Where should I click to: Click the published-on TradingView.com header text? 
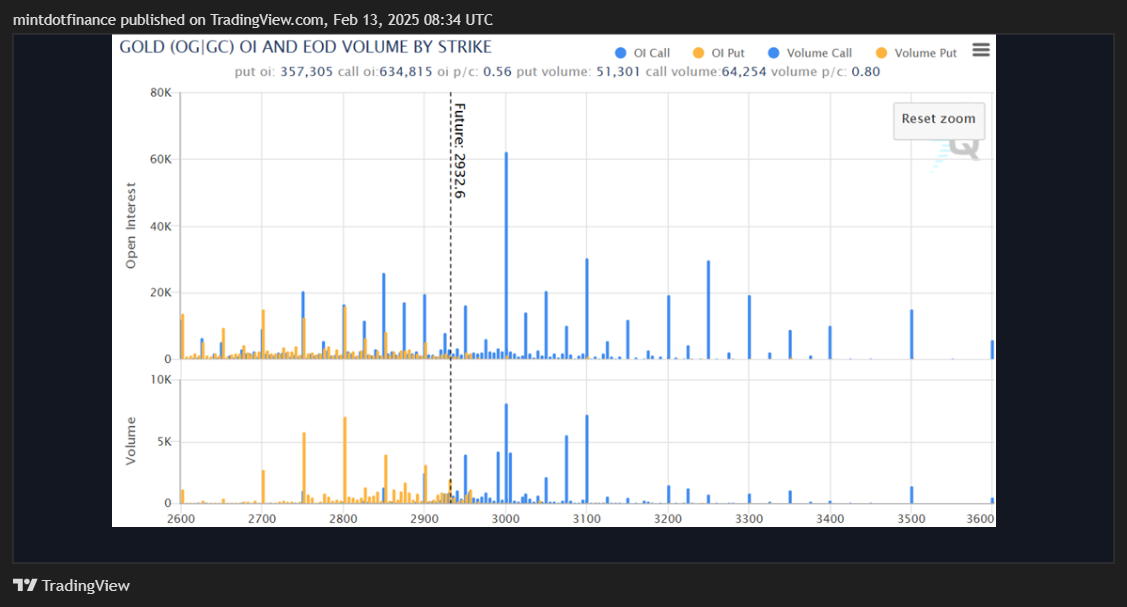point(253,20)
